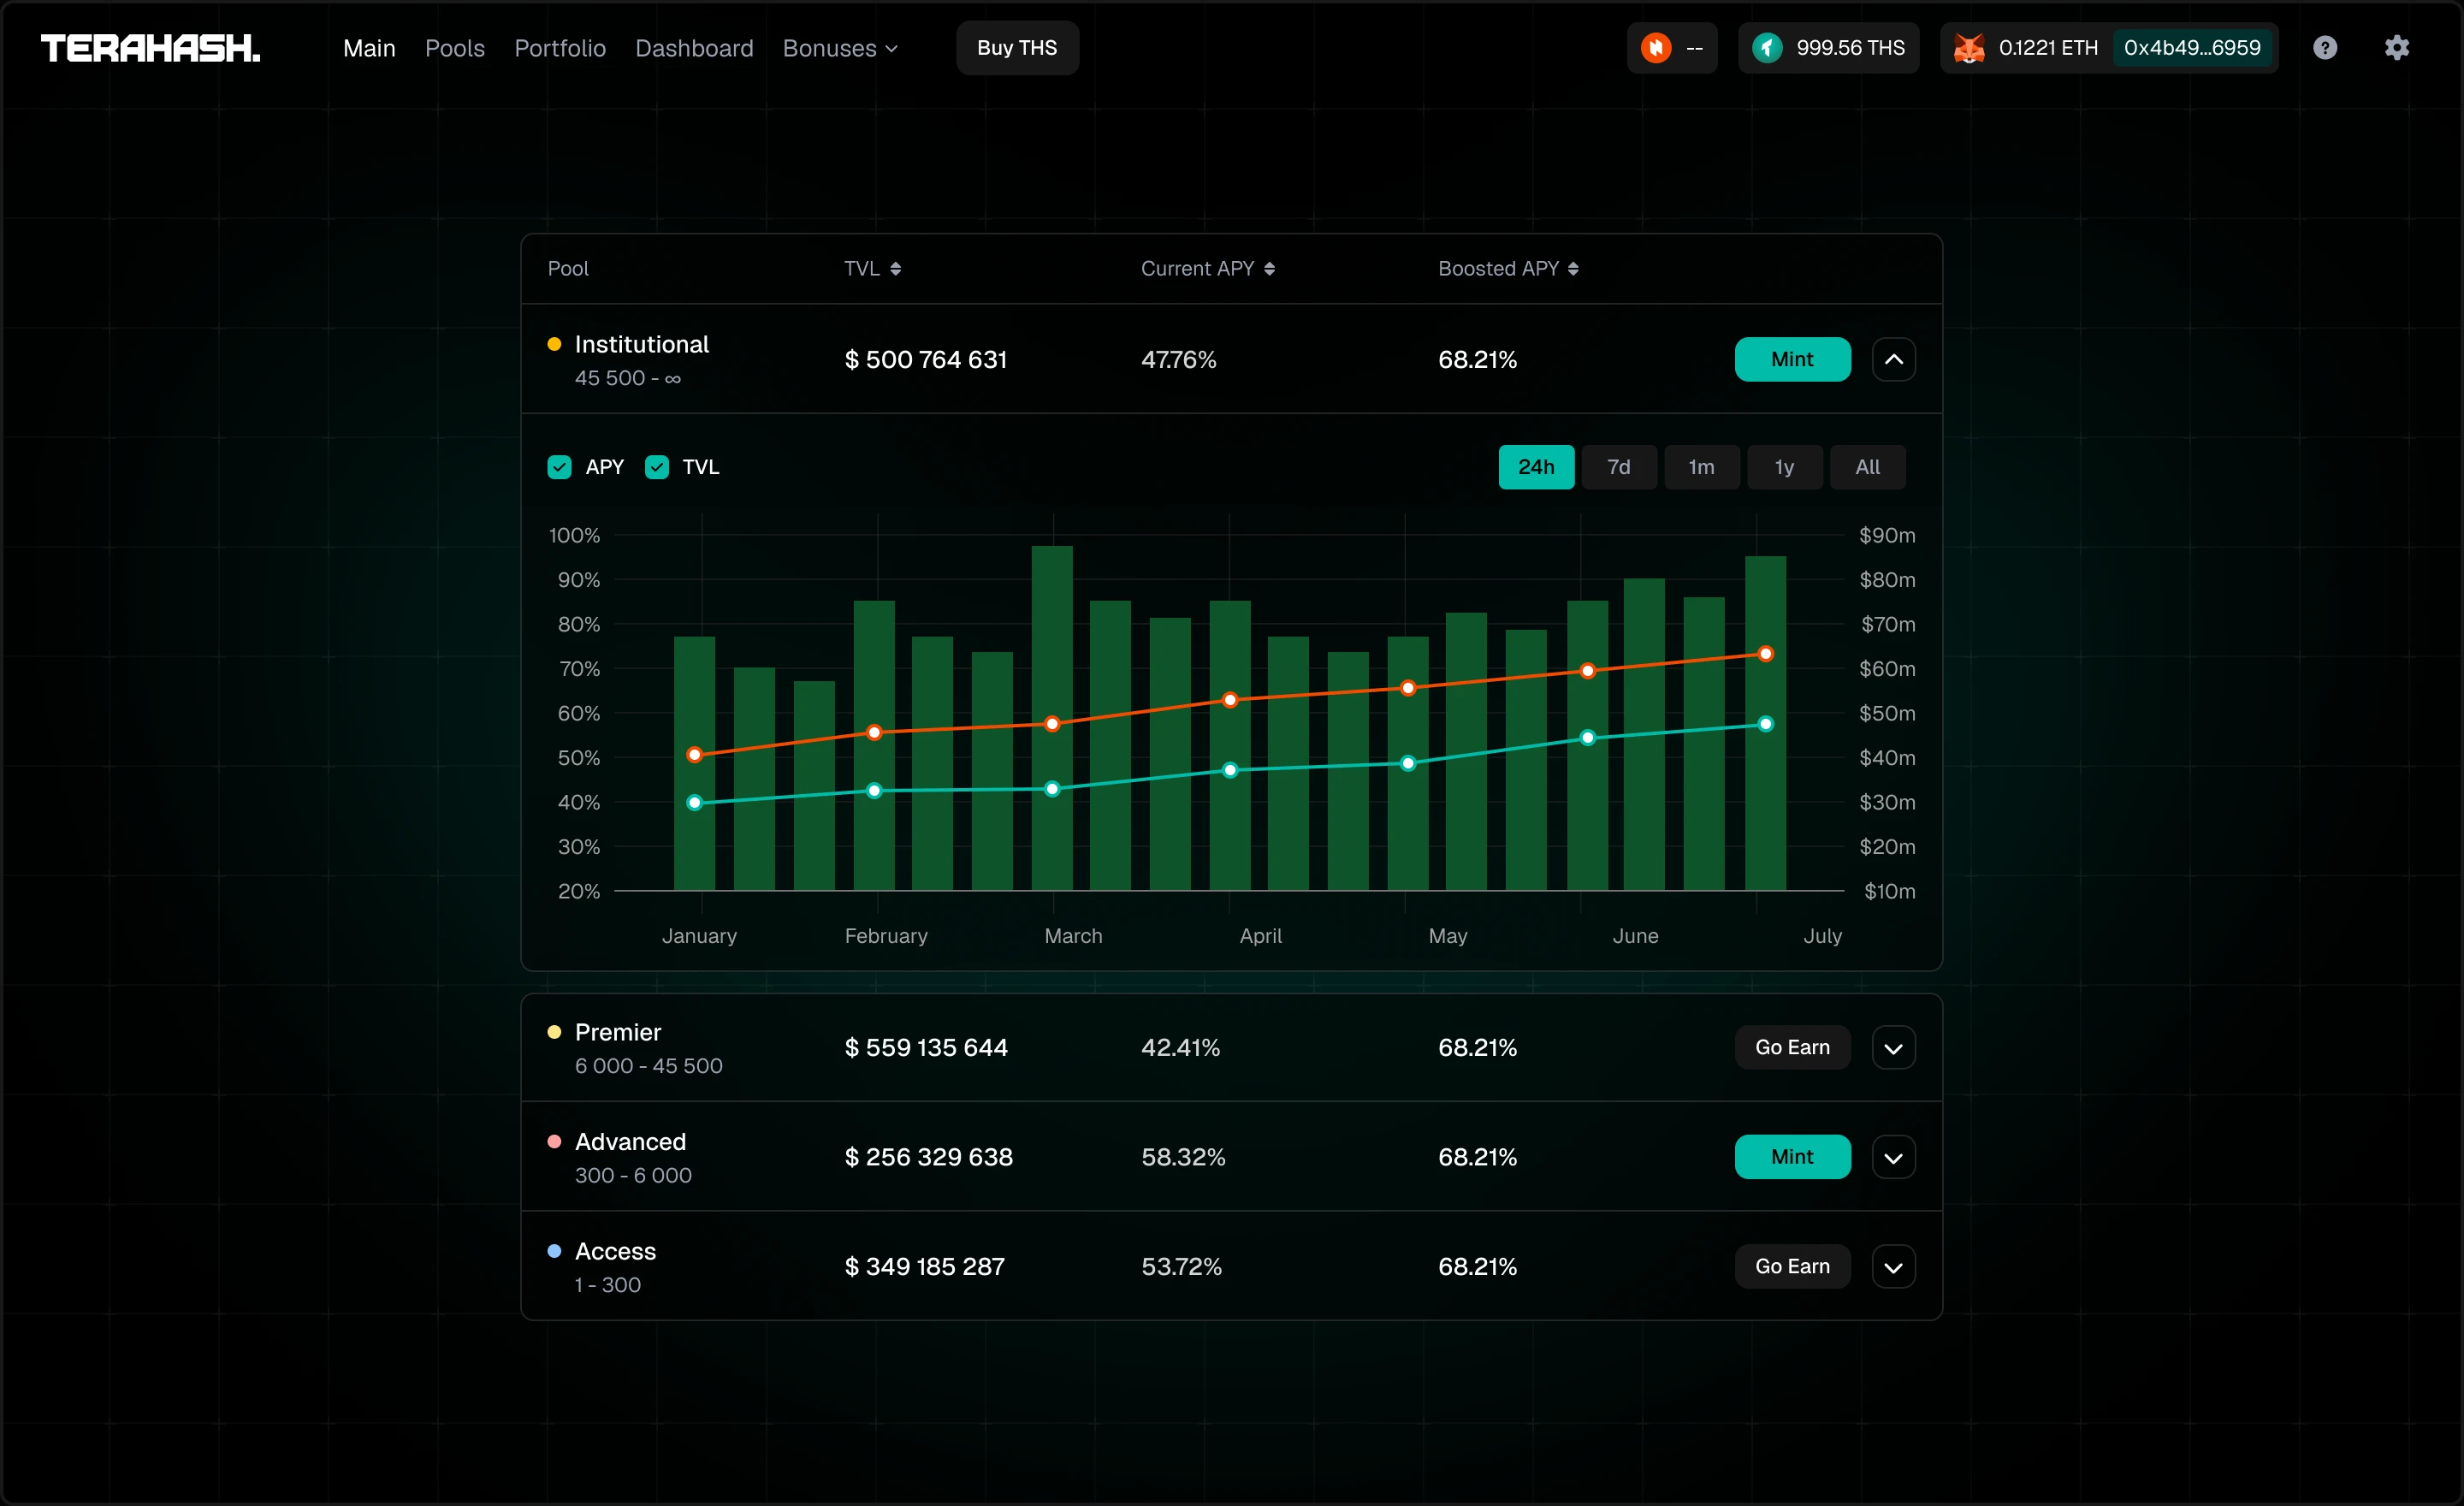
Task: Sort by Boosted APY column arrows
Action: coord(1573,269)
